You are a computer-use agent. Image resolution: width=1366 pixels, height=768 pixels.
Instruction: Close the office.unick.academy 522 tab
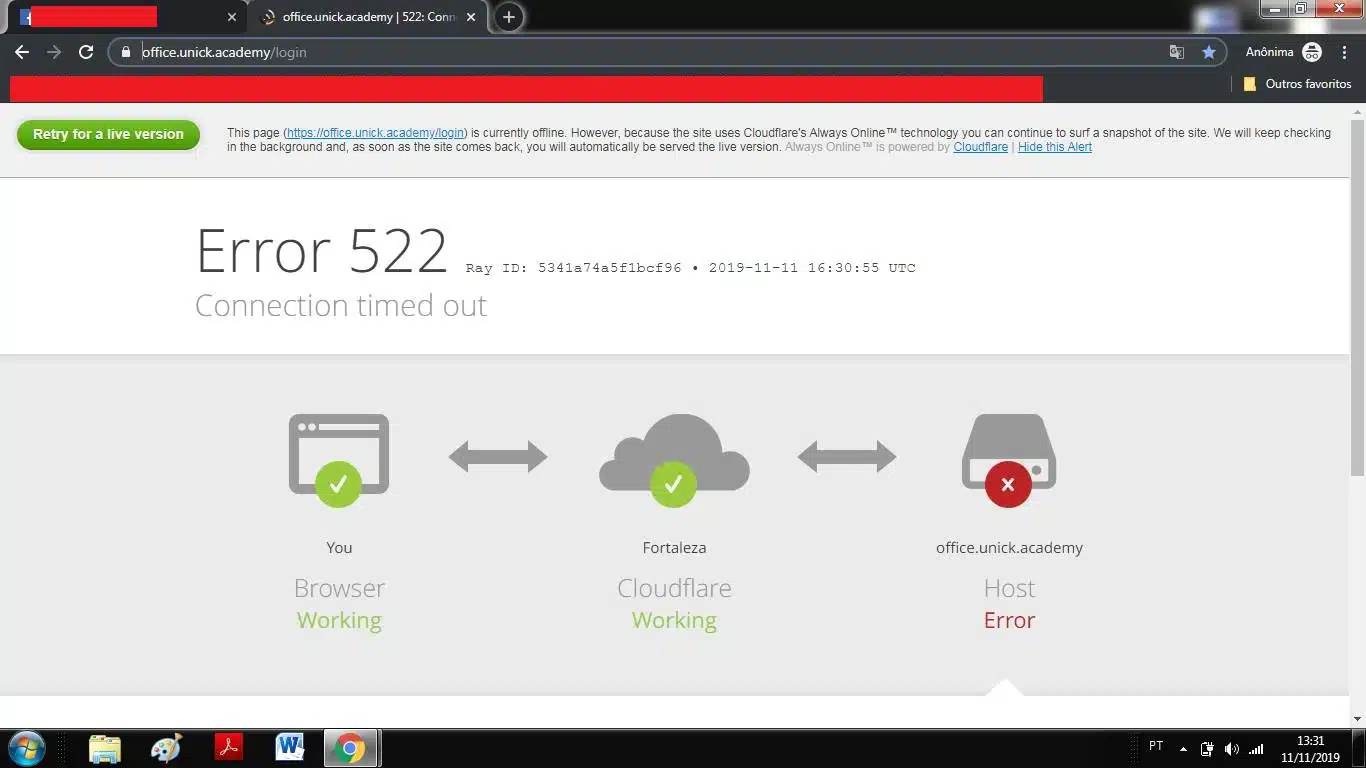point(471,17)
